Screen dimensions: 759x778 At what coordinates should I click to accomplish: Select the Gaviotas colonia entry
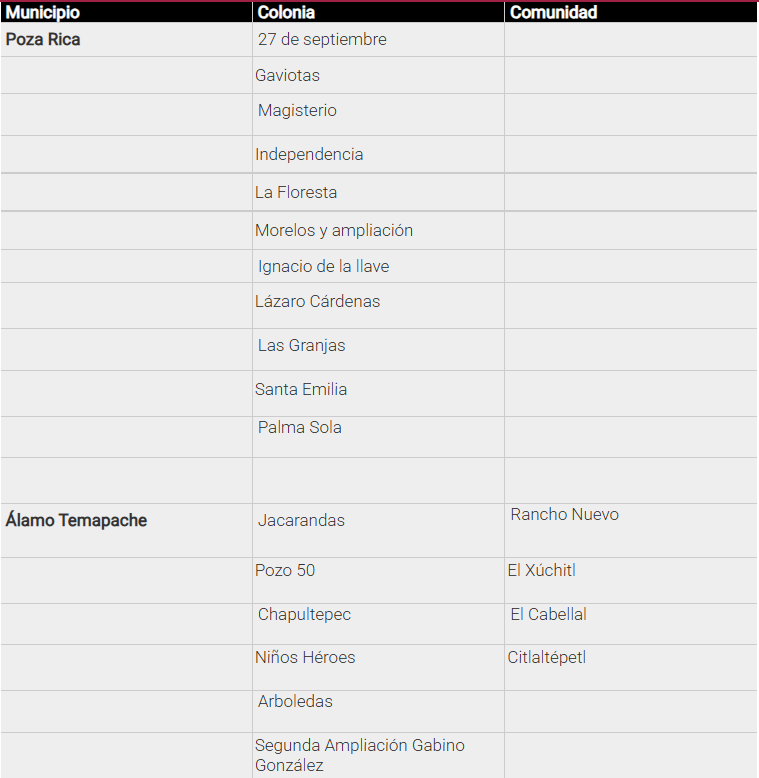[288, 75]
